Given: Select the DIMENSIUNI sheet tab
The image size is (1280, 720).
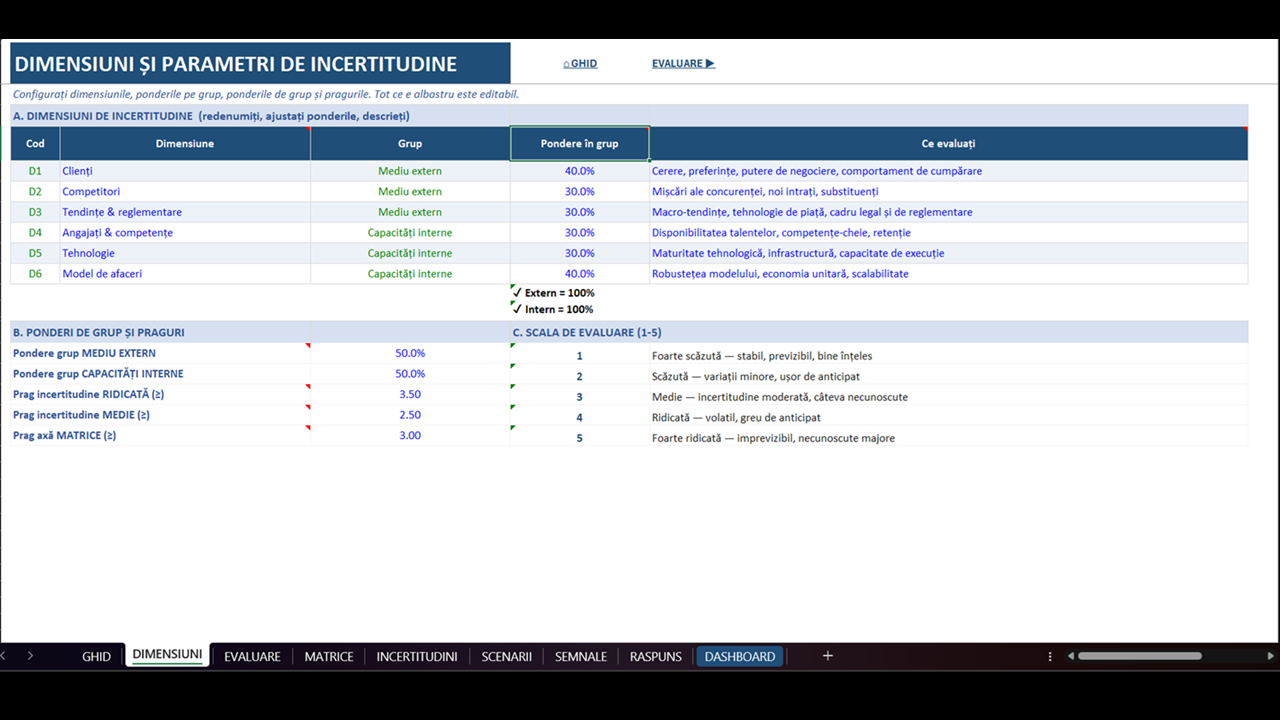Looking at the screenshot, I should tap(167, 655).
